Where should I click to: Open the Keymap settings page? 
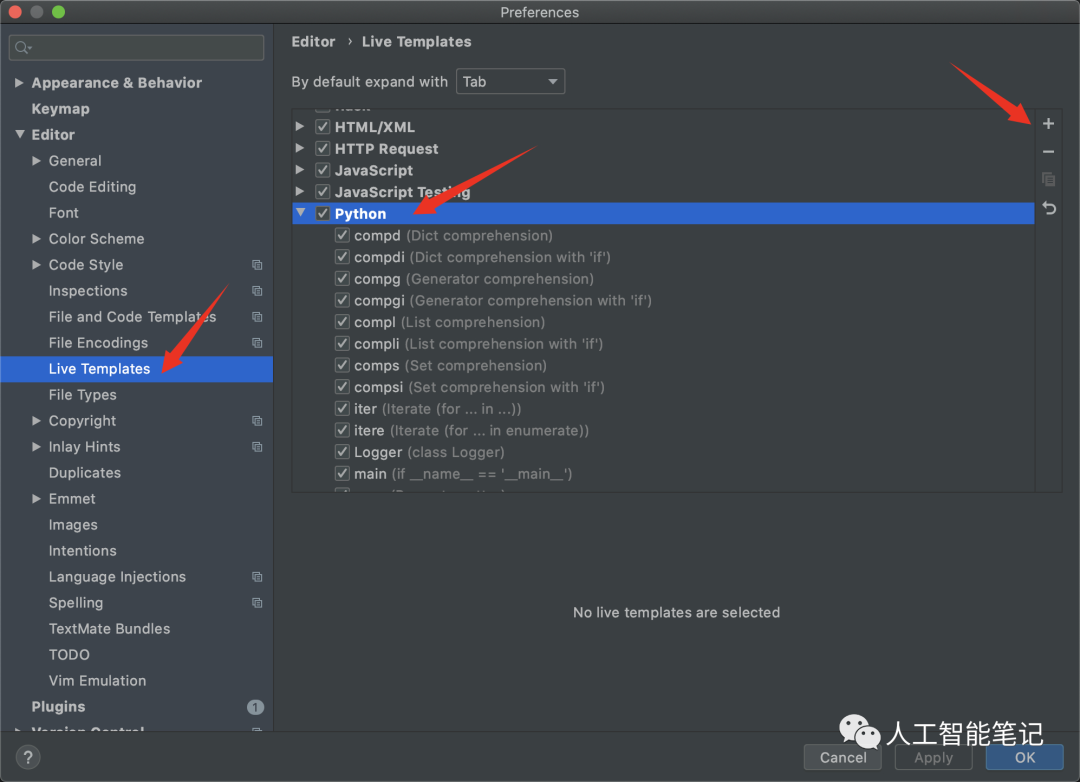pyautogui.click(x=61, y=109)
